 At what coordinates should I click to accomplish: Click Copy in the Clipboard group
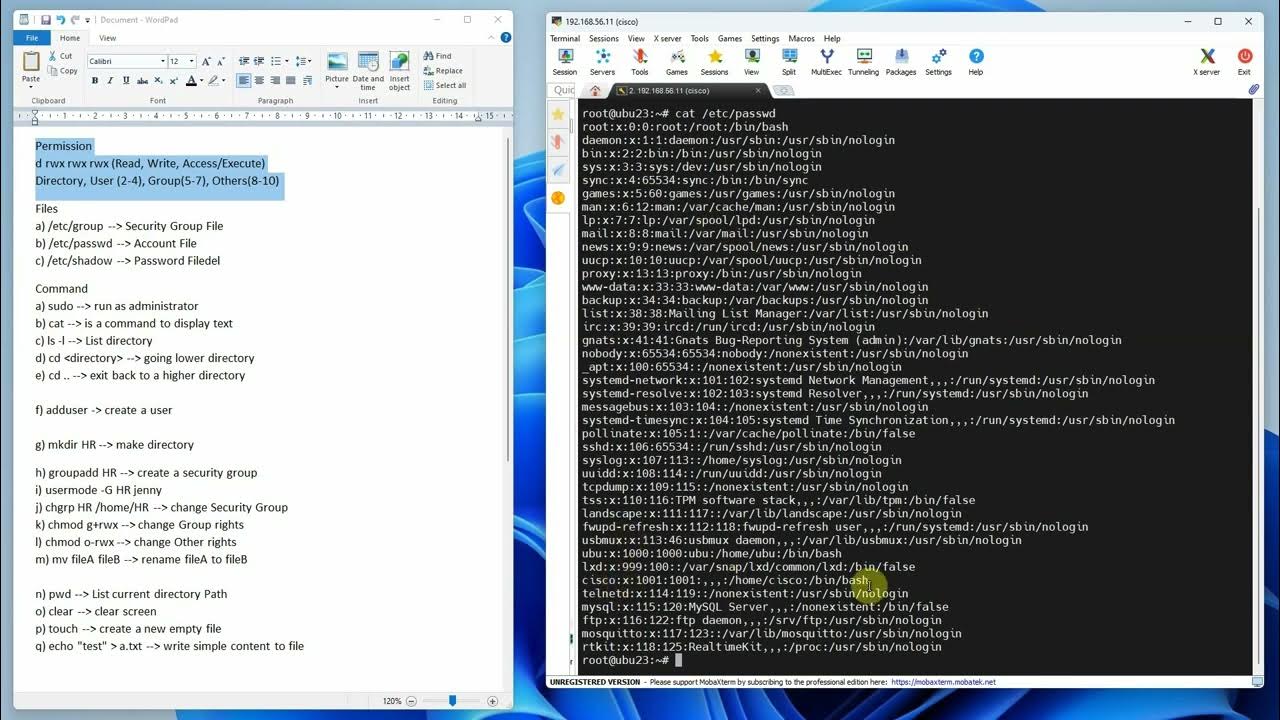pos(62,71)
